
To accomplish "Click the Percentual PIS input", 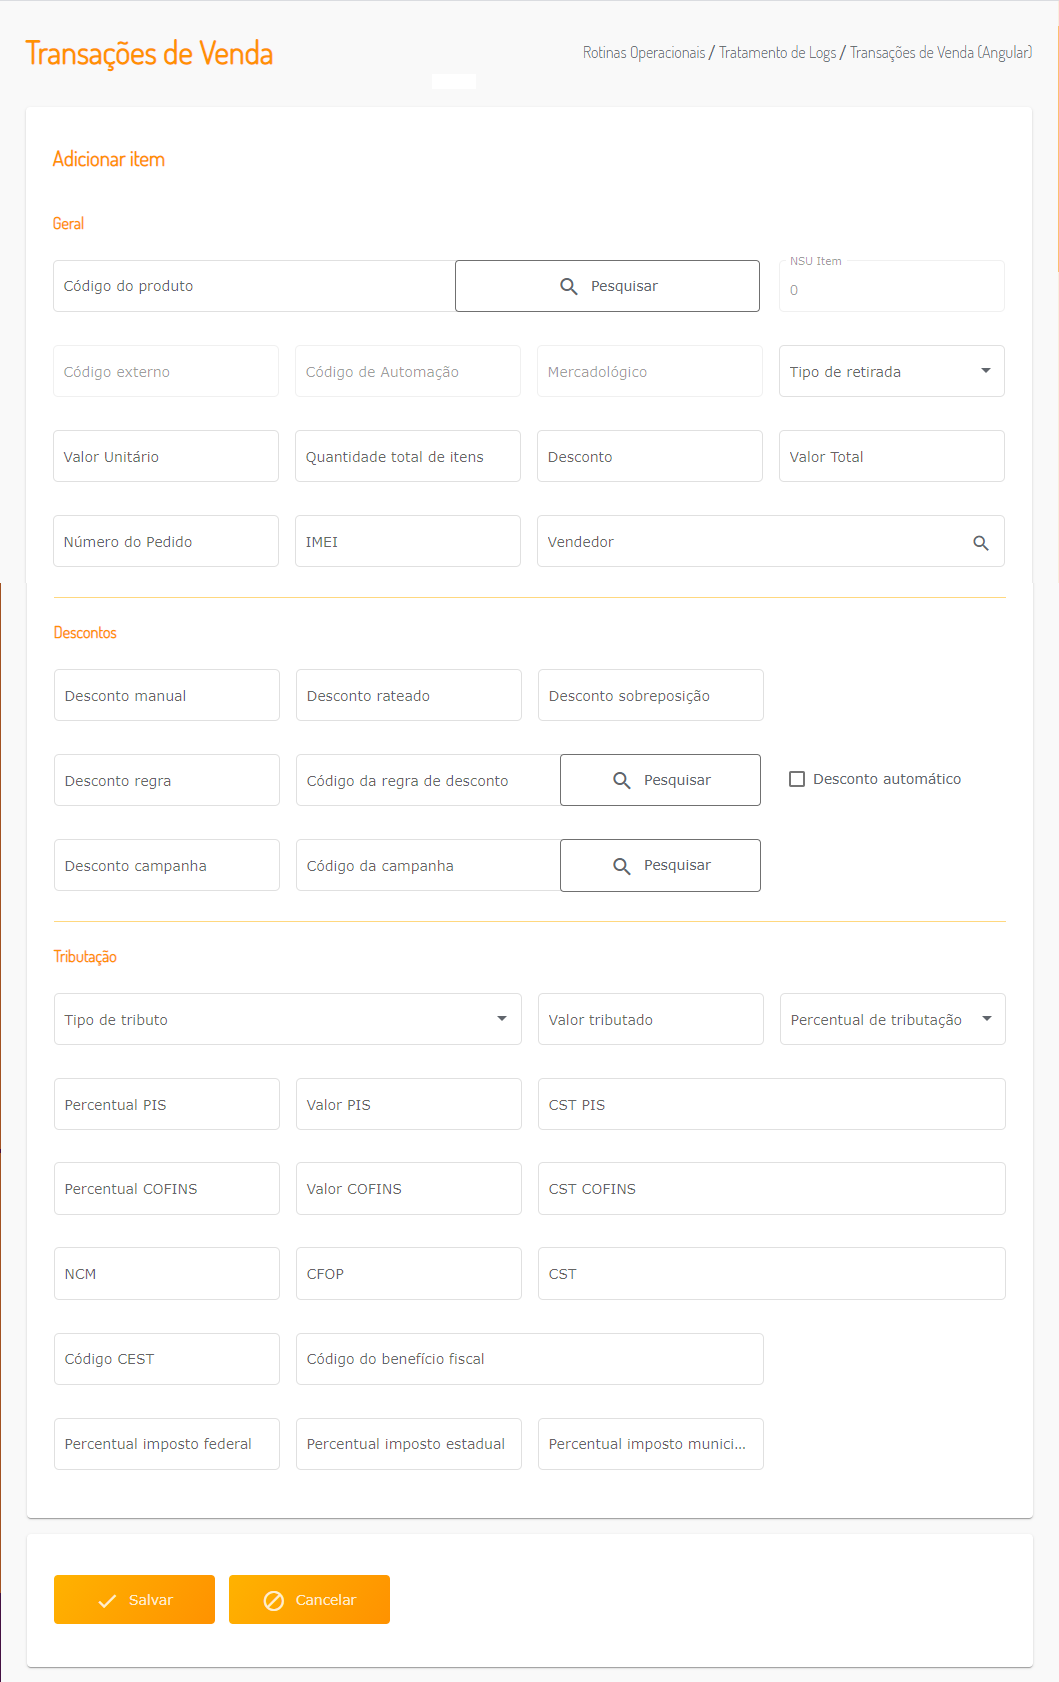I will point(167,1105).
